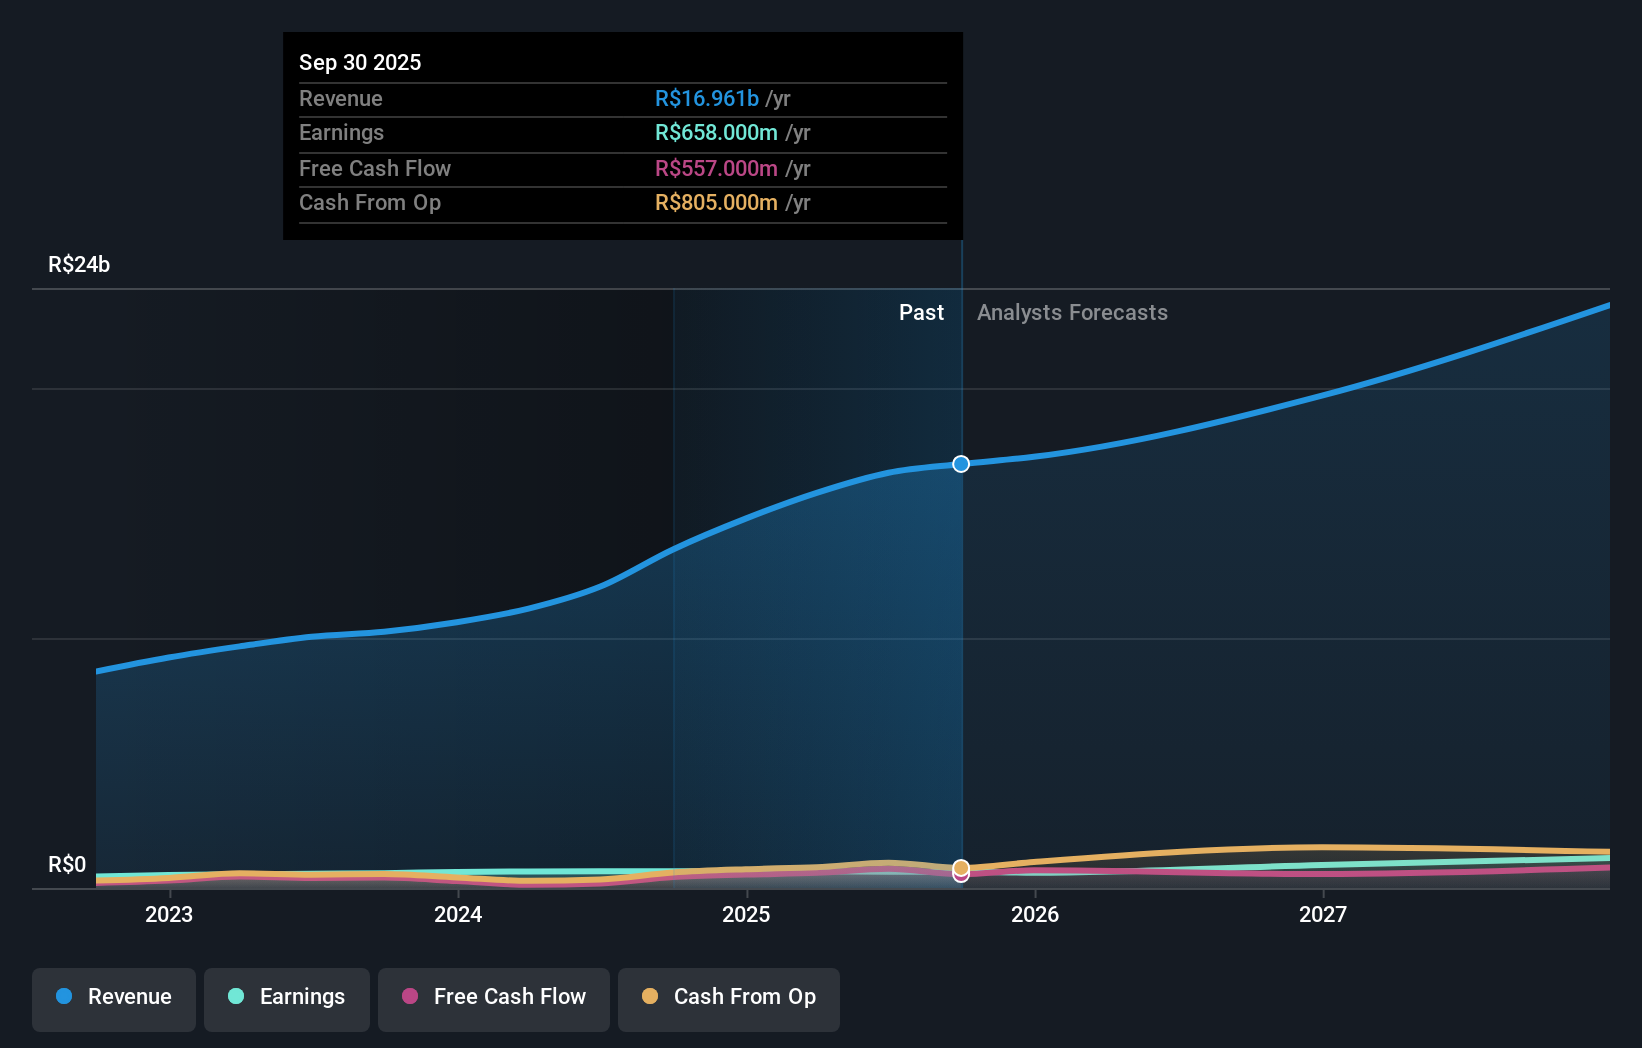Toggle the Earnings series off
Viewport: 1642px width, 1048px height.
[286, 999]
